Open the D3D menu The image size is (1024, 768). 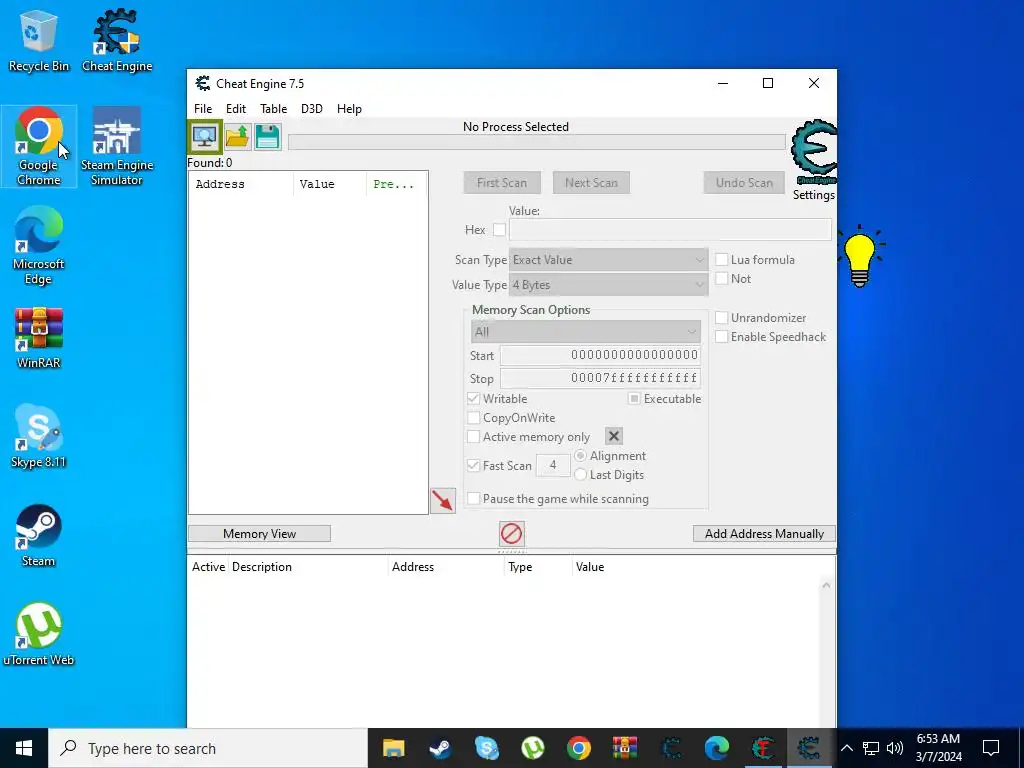pos(312,109)
